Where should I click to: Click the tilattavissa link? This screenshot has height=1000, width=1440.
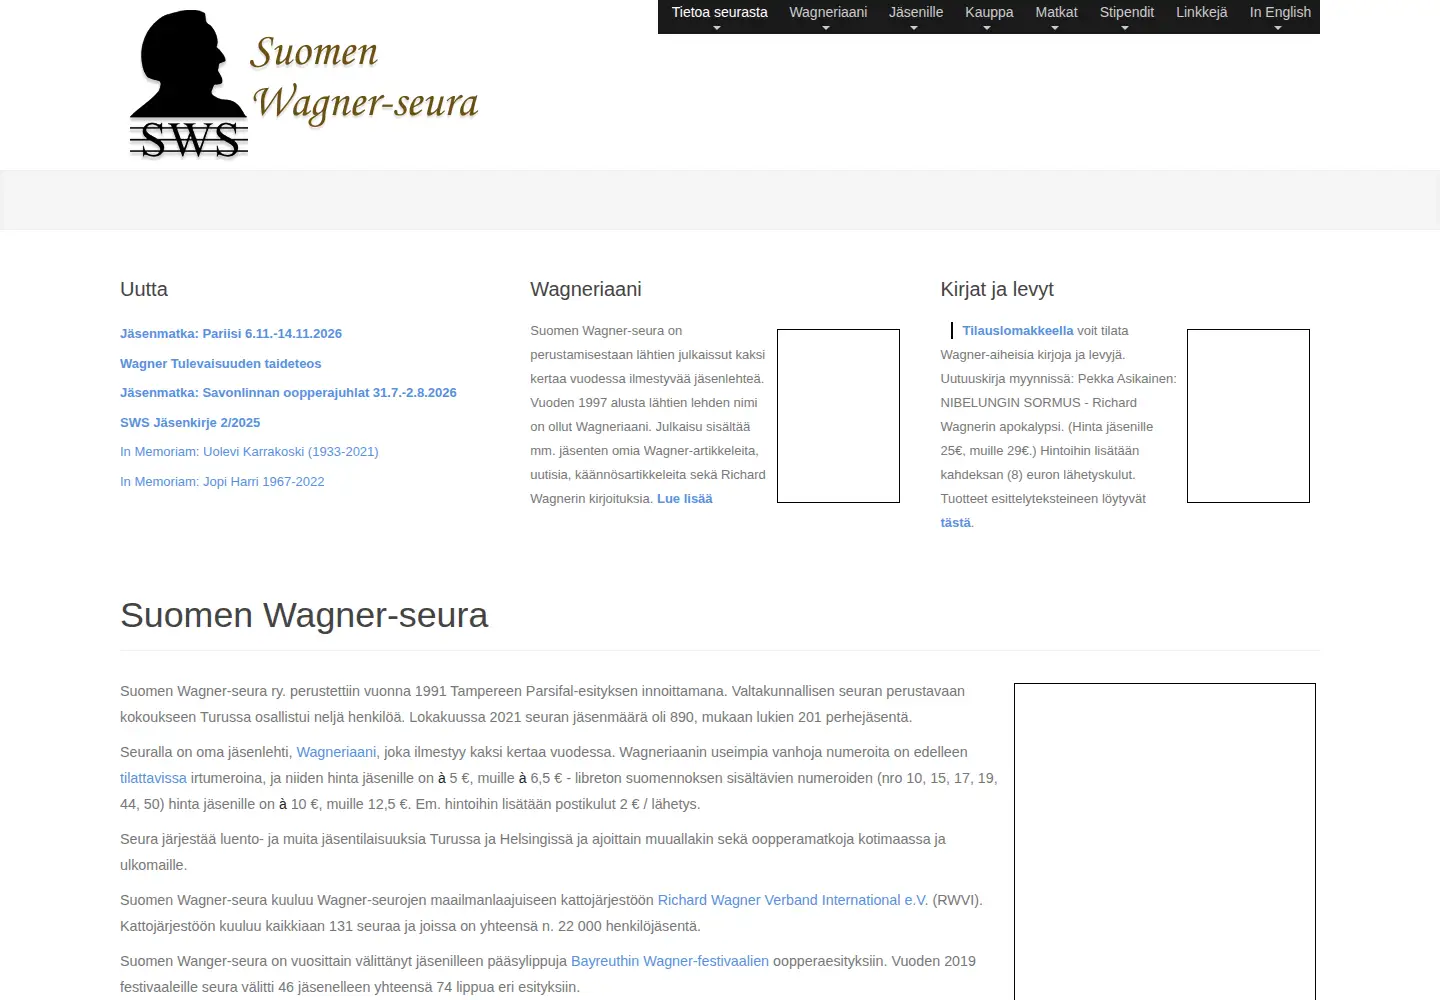point(153,778)
